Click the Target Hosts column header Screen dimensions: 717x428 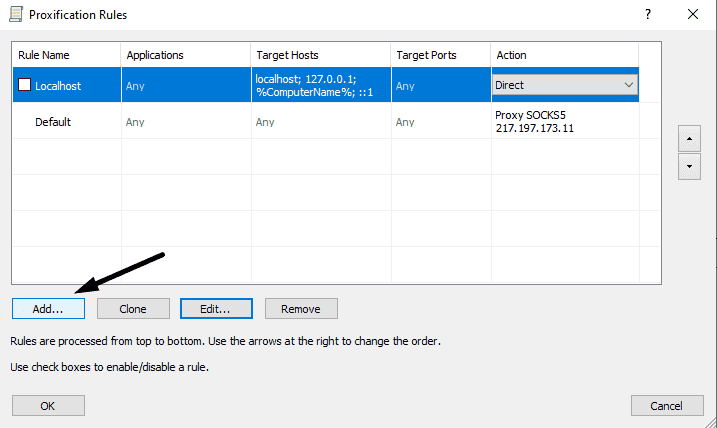click(320, 55)
